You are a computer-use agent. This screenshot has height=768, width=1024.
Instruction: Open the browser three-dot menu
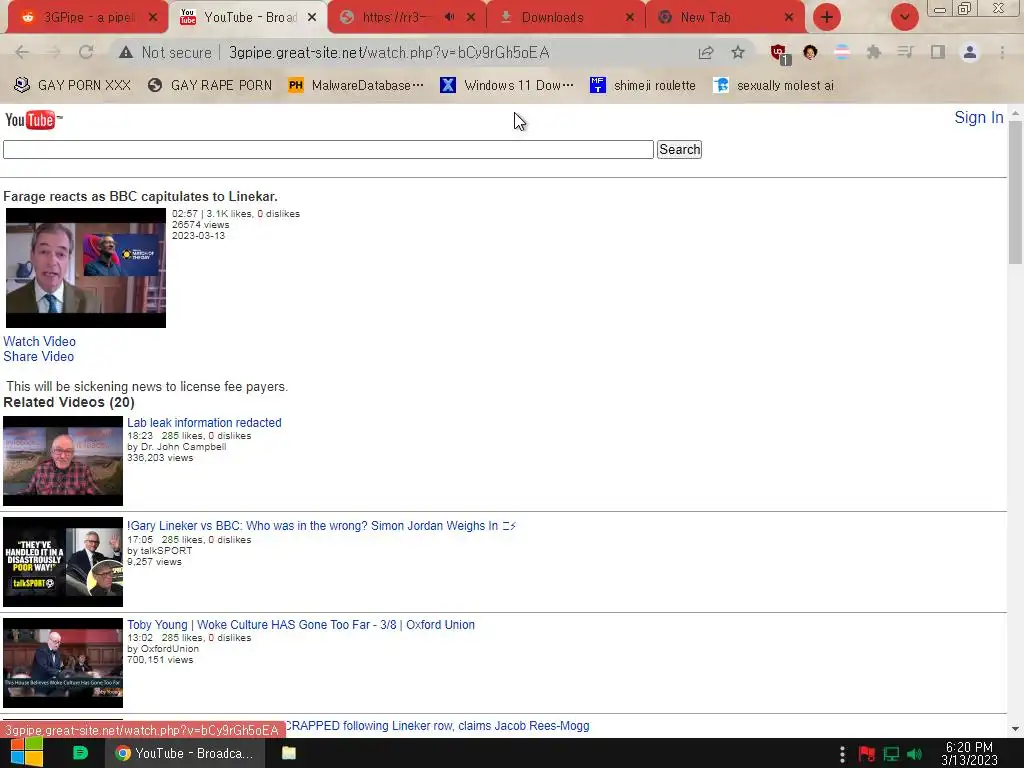1002,52
